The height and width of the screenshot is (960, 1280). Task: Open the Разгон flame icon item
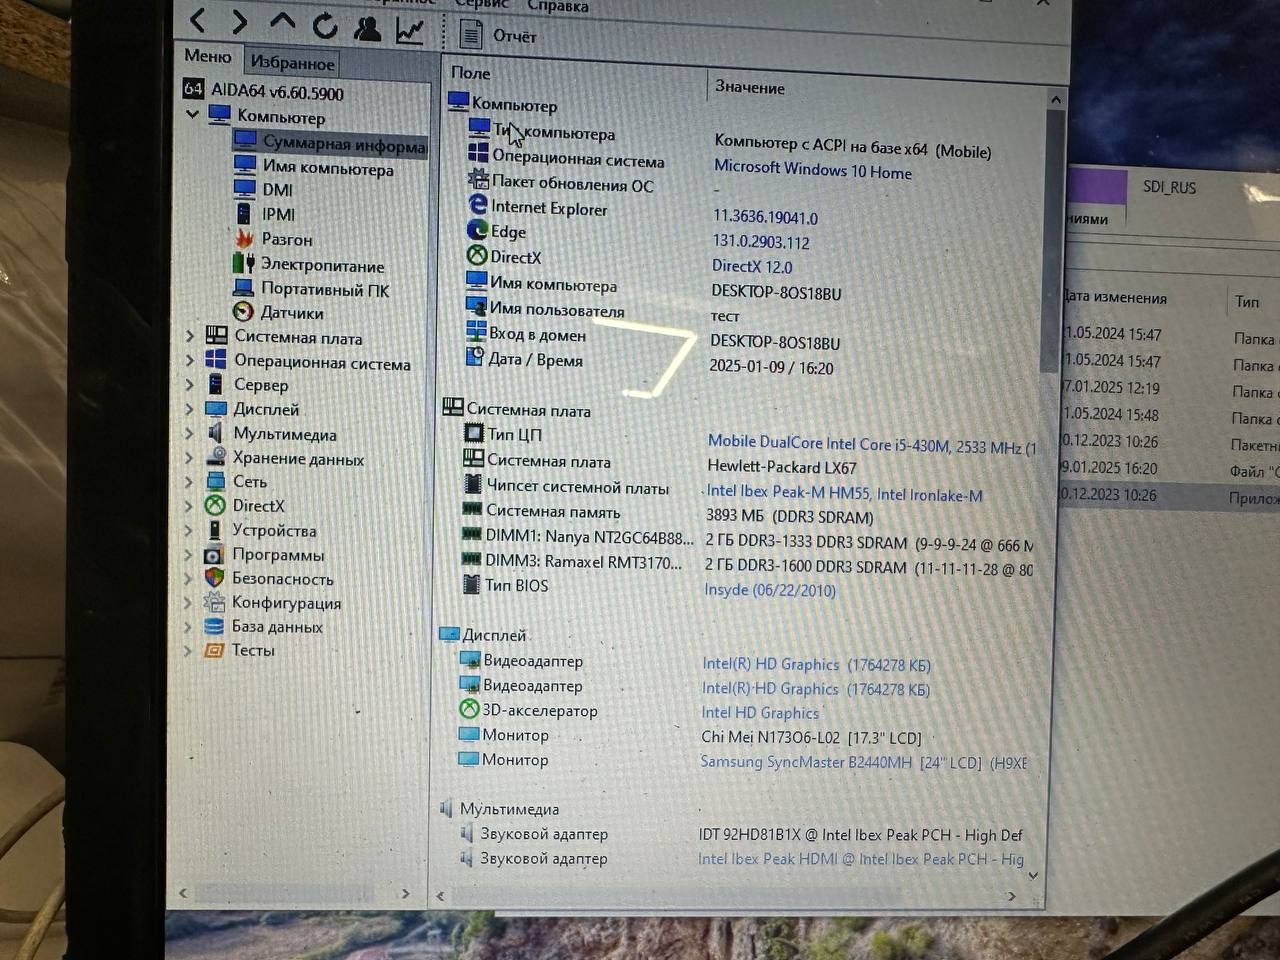tap(244, 238)
